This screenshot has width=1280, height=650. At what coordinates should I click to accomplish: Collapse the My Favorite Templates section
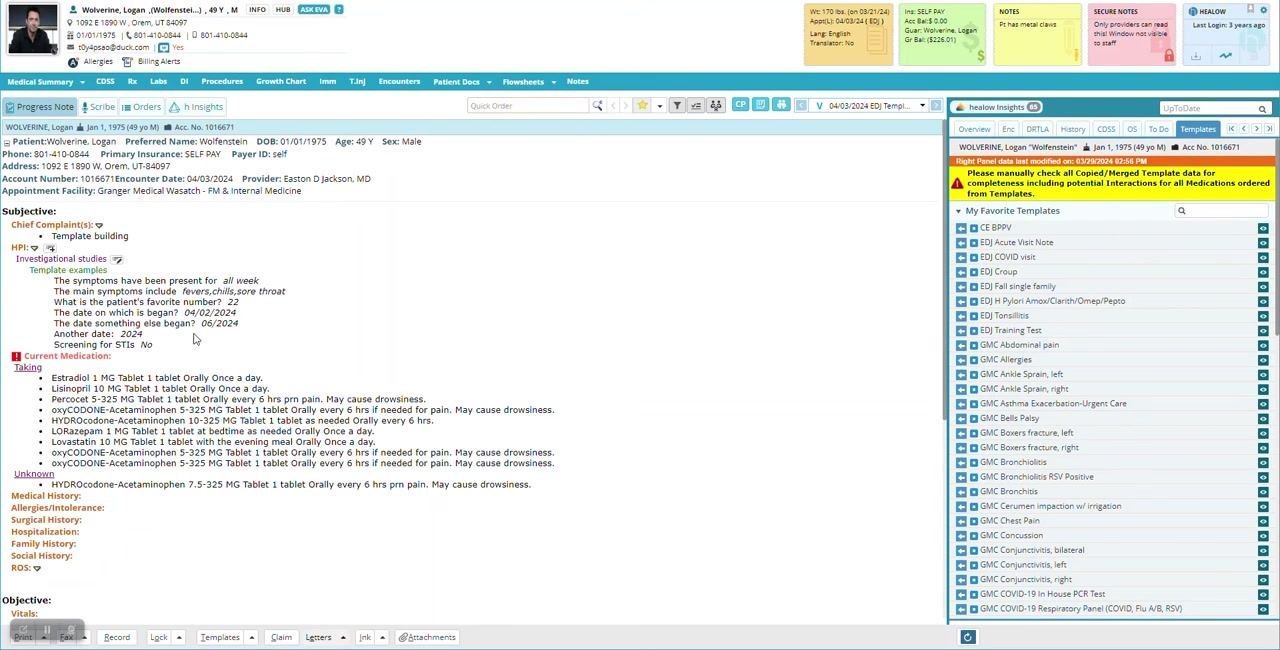(958, 211)
